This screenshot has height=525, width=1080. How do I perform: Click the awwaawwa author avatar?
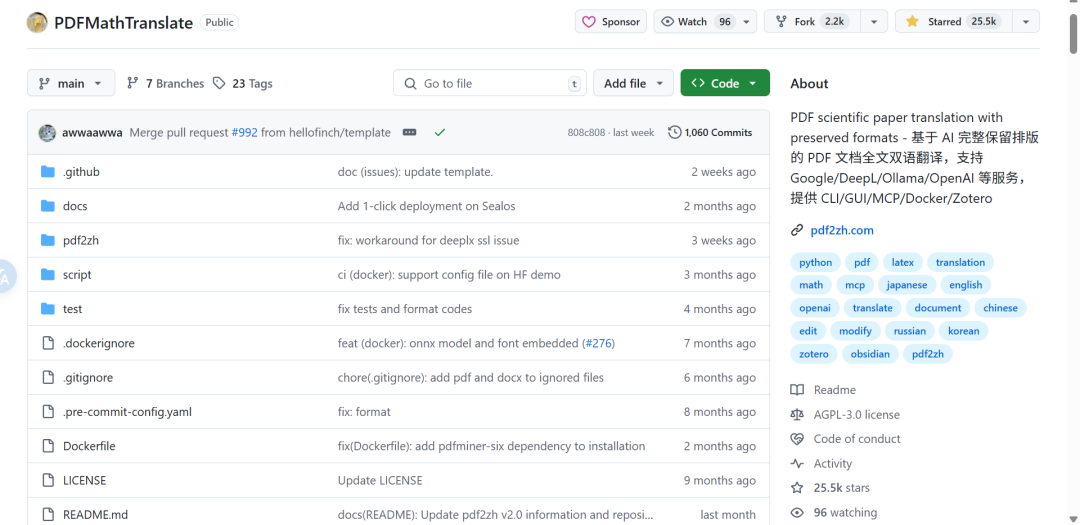pyautogui.click(x=47, y=132)
